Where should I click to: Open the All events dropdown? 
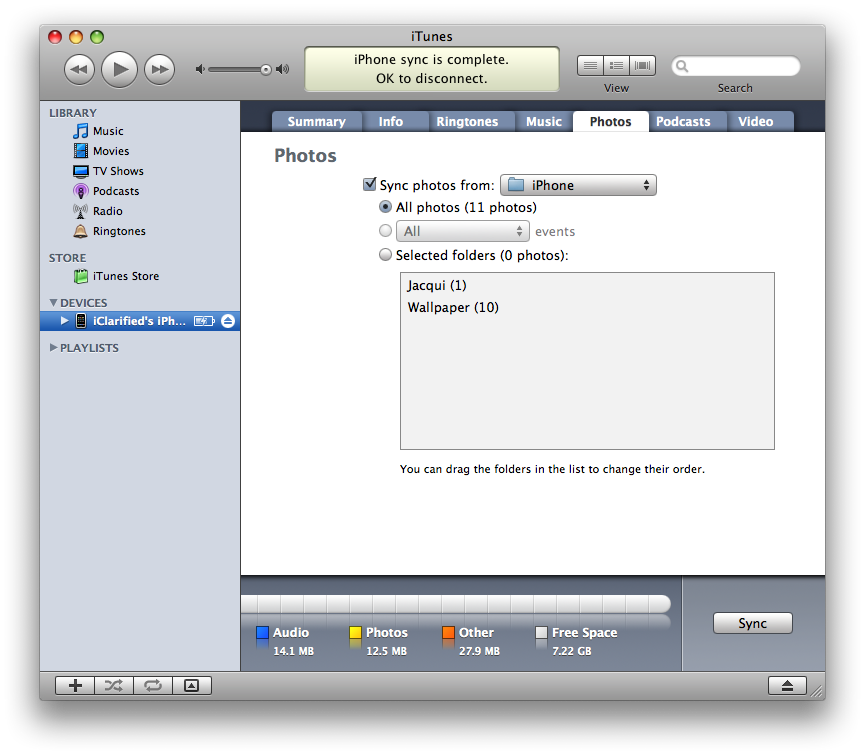coord(463,231)
